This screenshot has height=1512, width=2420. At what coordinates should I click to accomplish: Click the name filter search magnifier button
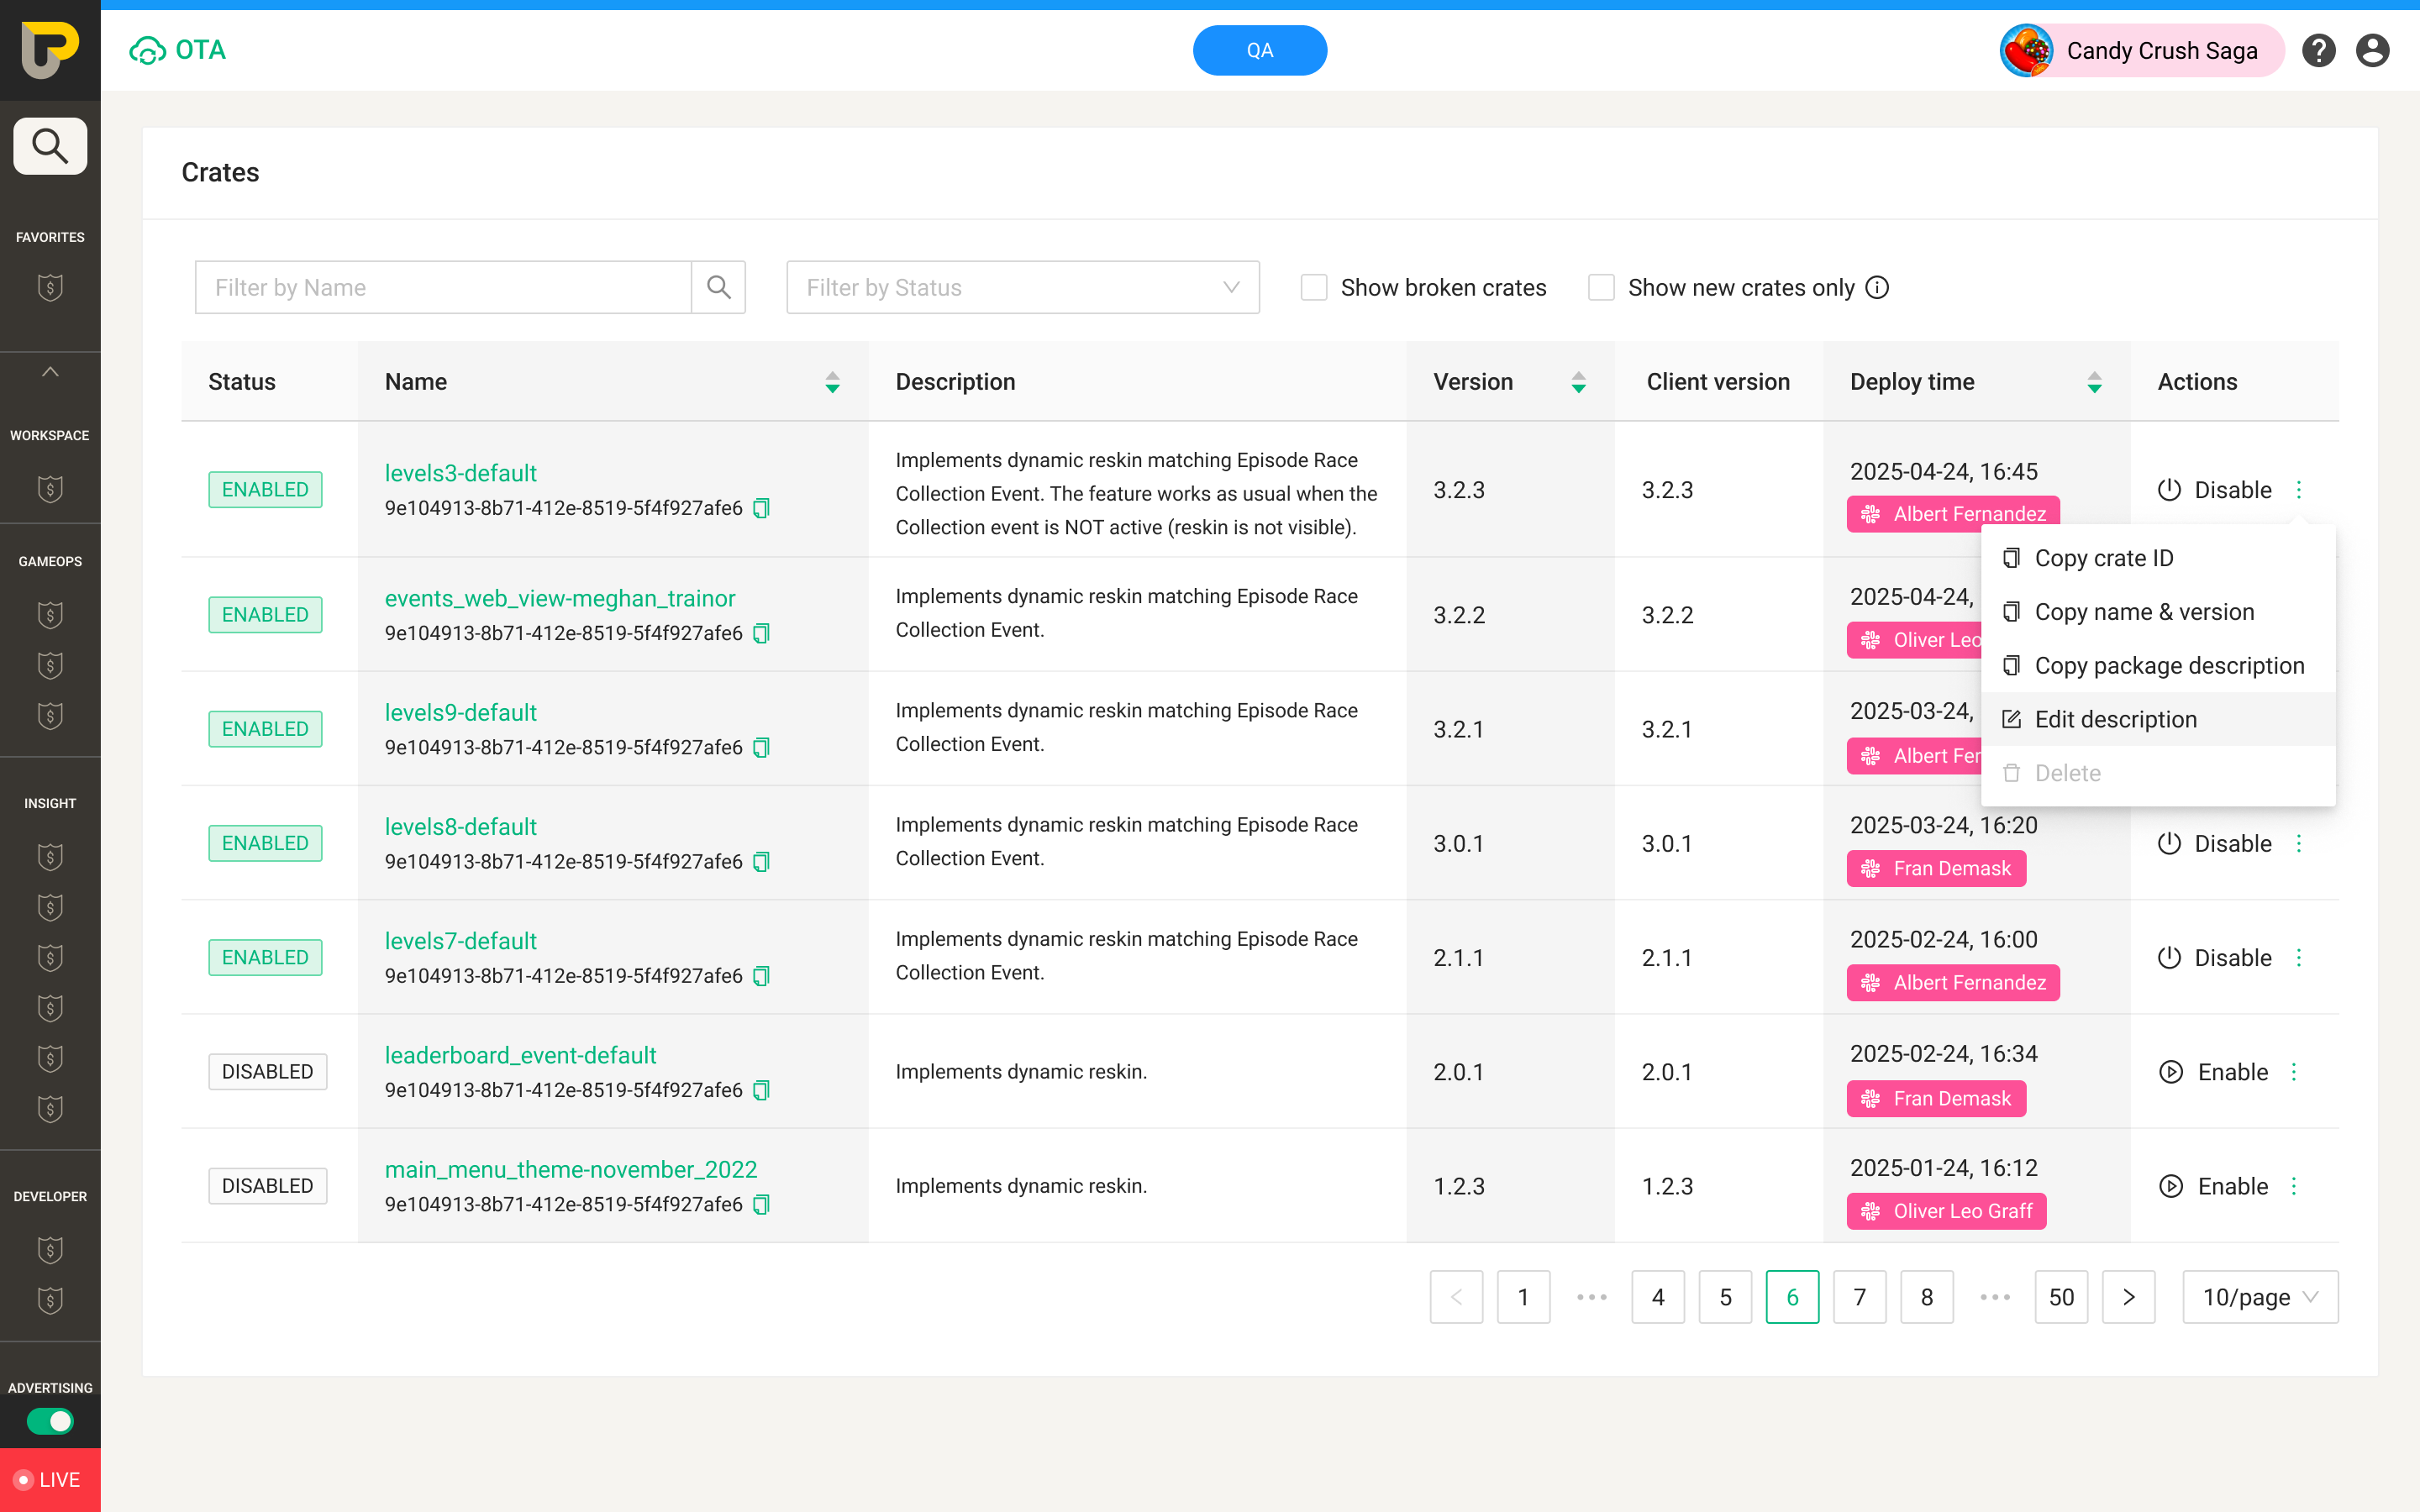point(718,288)
